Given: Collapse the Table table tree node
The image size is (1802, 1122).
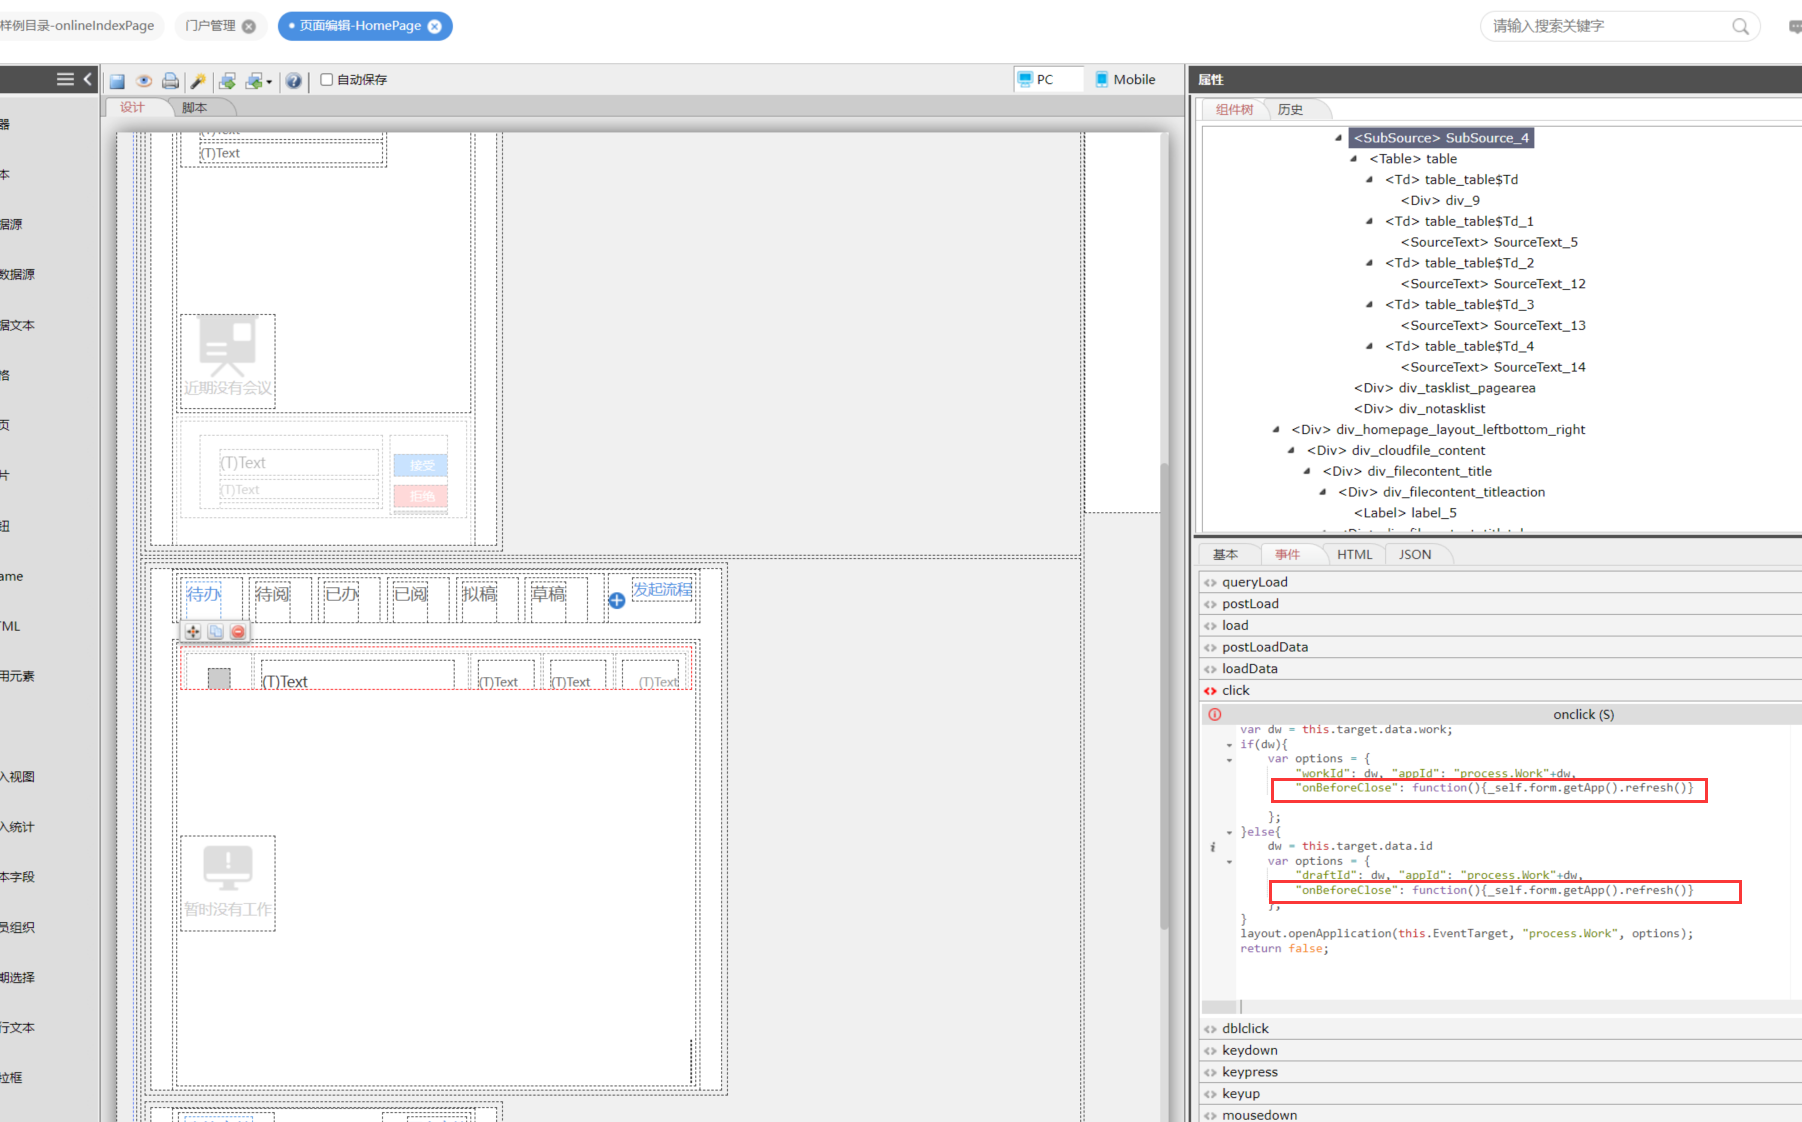Looking at the screenshot, I should (1354, 159).
